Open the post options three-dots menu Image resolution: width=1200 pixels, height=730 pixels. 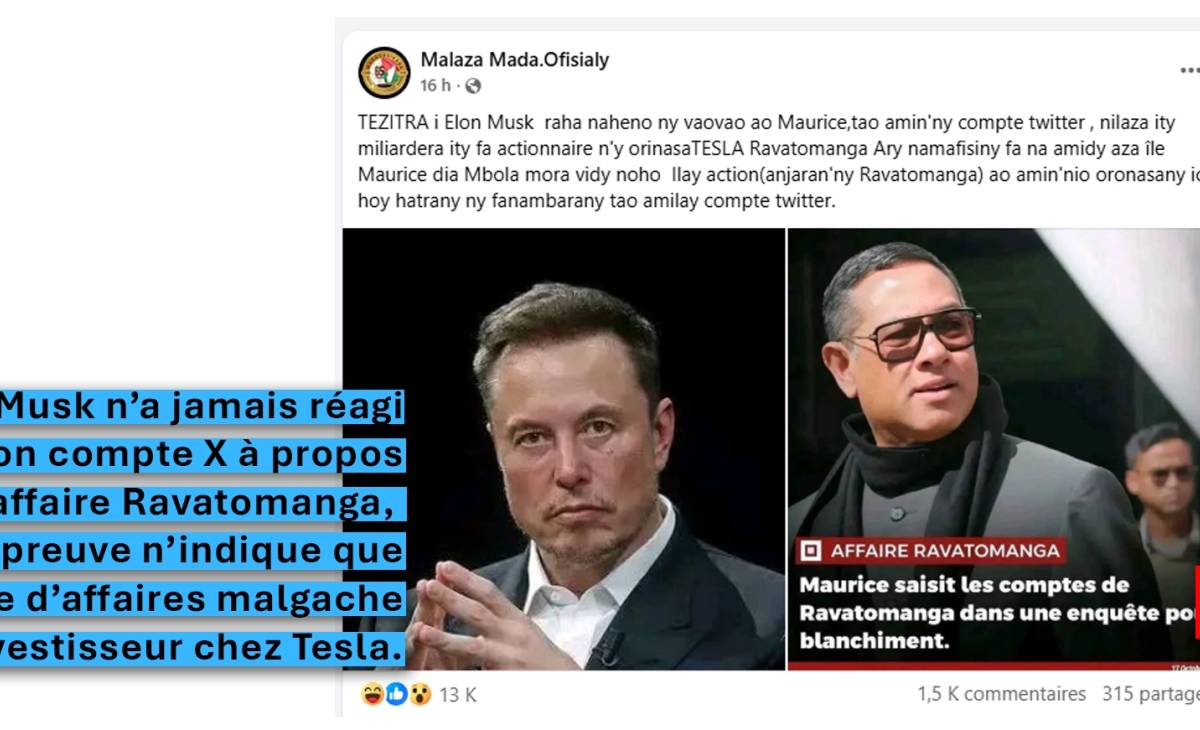(x=1188, y=70)
